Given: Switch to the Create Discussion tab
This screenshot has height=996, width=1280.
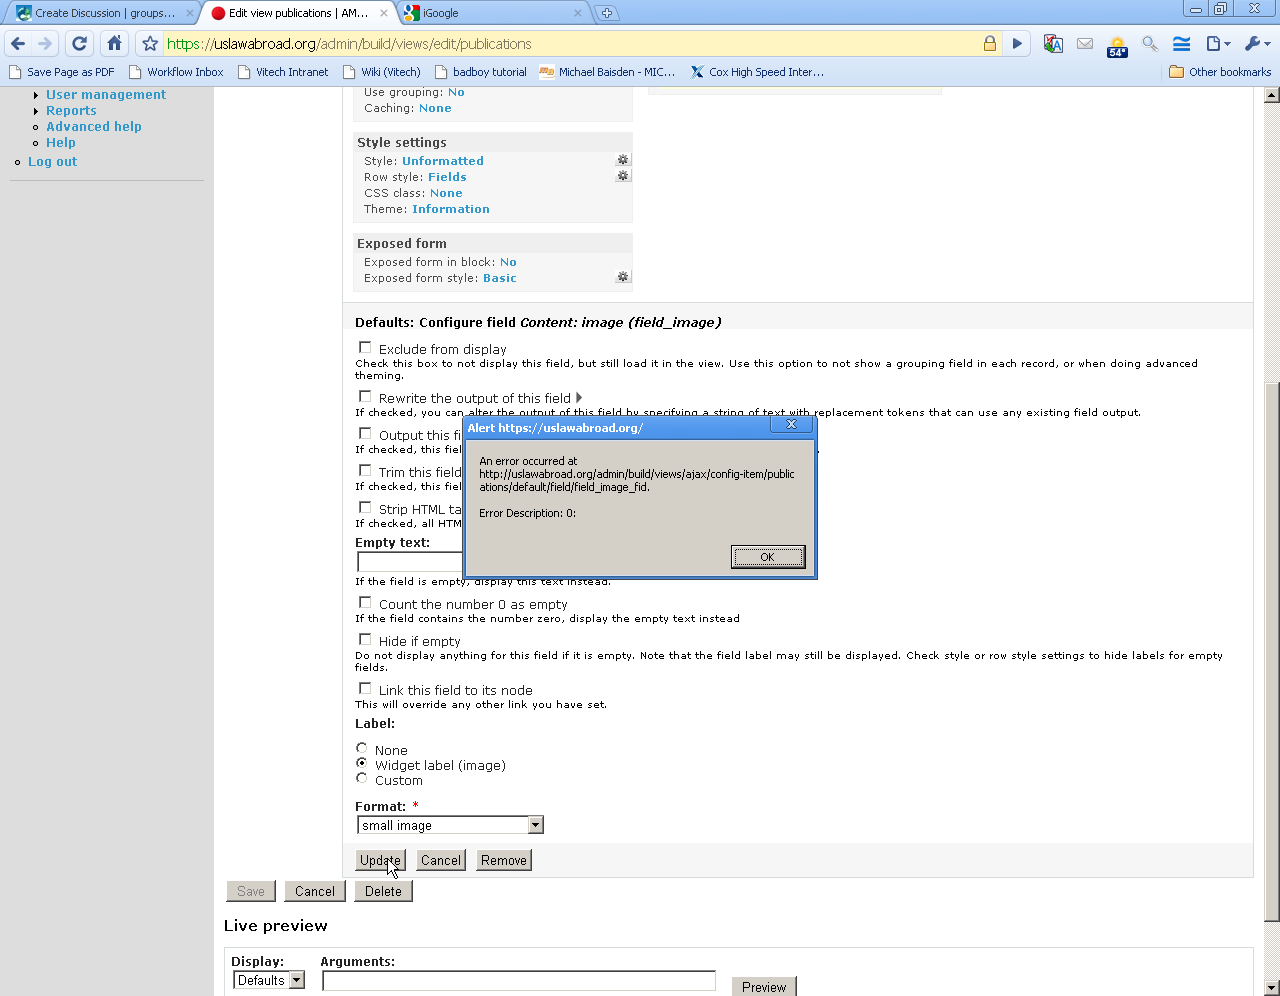Looking at the screenshot, I should tap(100, 13).
